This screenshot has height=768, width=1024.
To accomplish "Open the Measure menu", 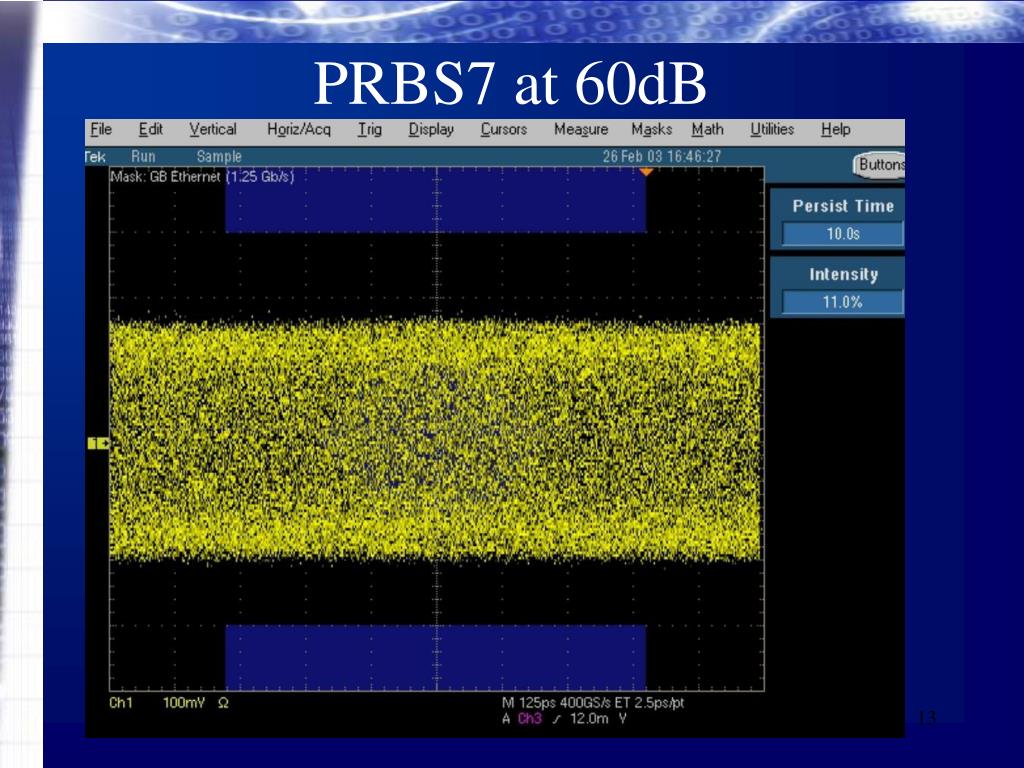I will 581,129.
